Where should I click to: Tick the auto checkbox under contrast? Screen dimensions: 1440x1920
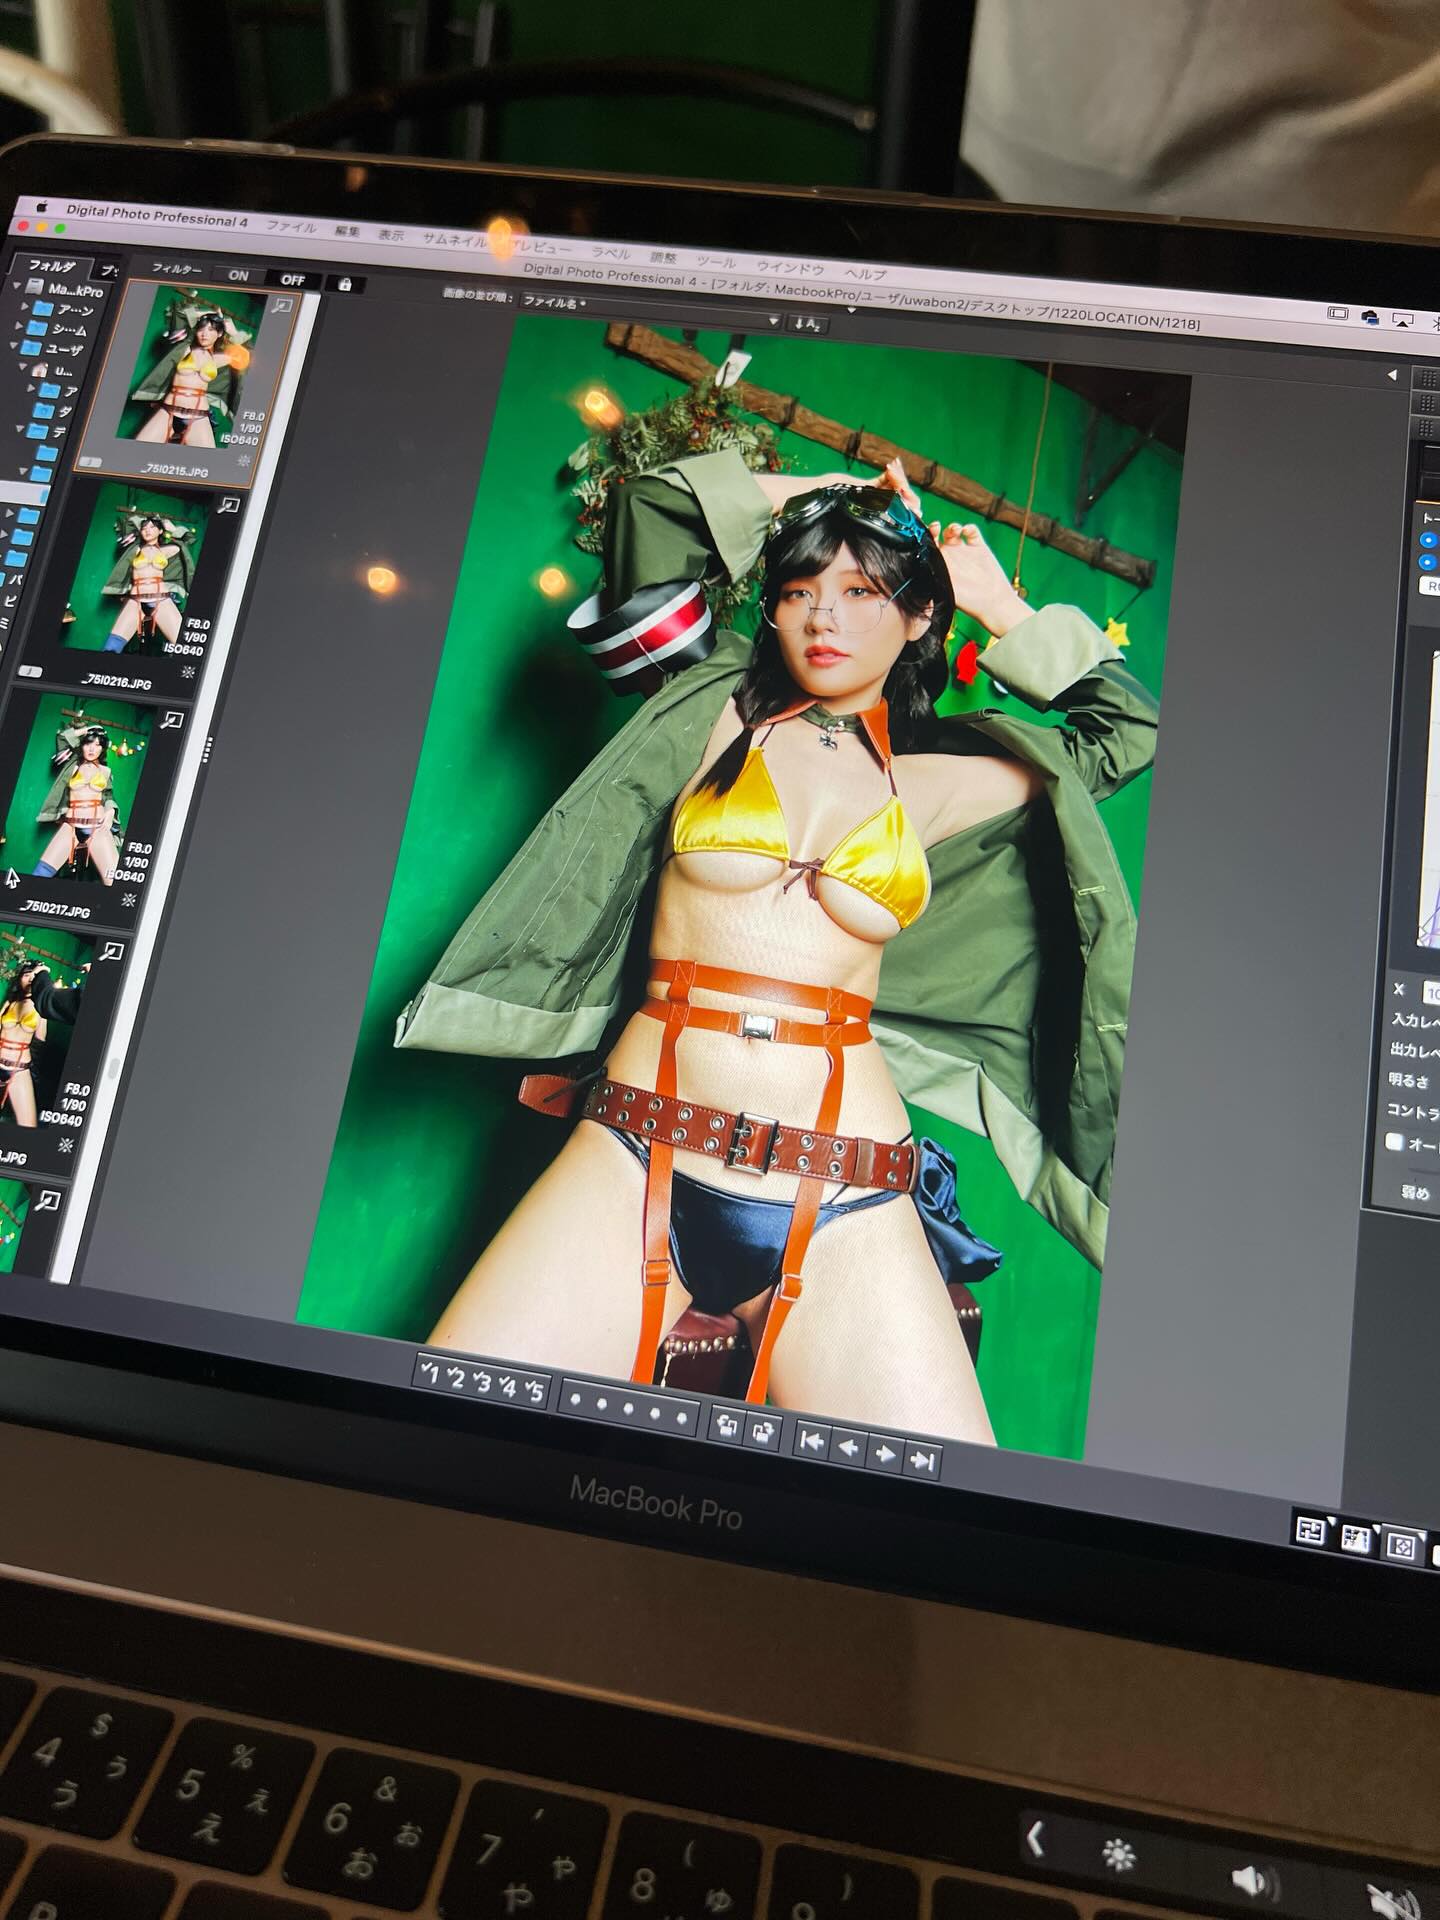1395,1142
